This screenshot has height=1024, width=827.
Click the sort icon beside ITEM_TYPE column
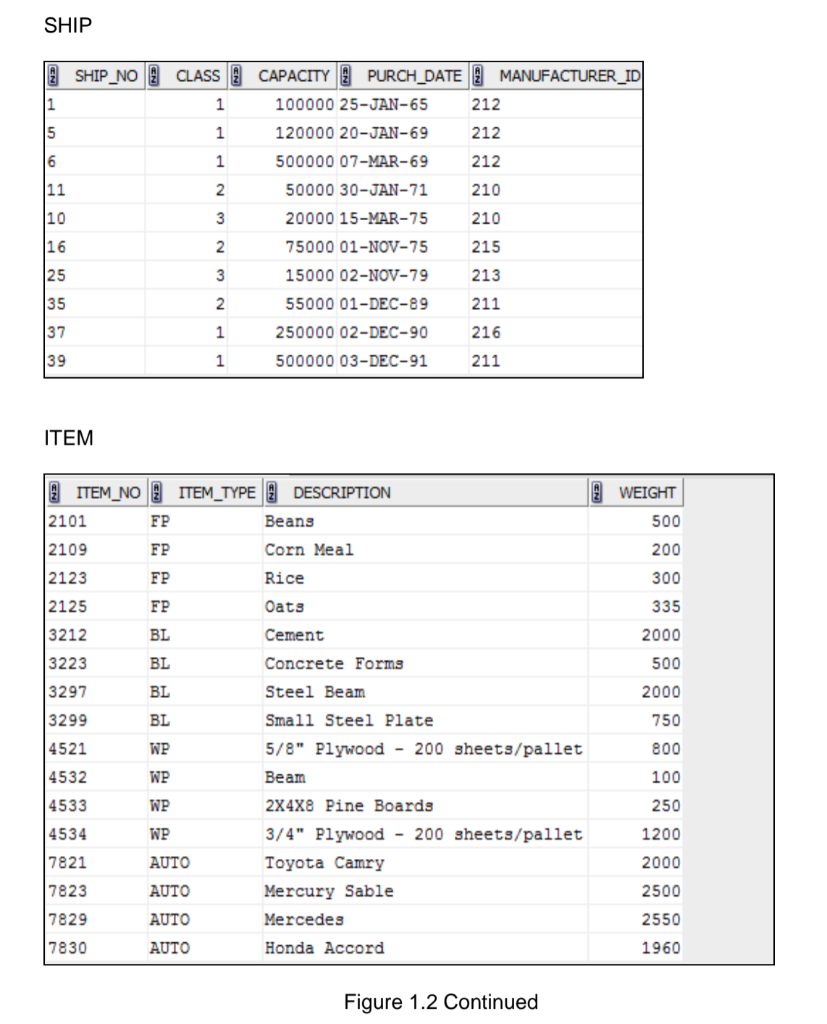[x=155, y=492]
